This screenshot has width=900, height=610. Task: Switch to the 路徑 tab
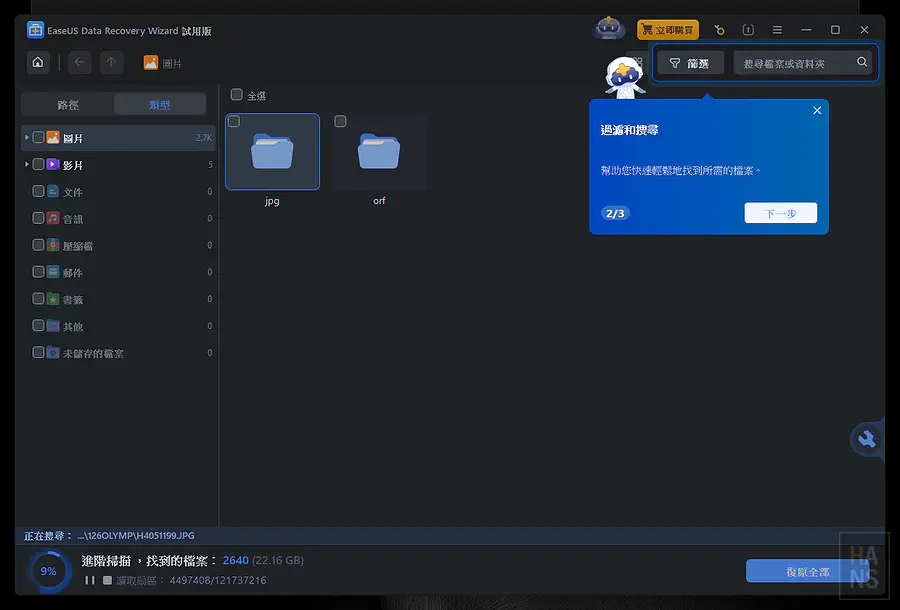(68, 103)
